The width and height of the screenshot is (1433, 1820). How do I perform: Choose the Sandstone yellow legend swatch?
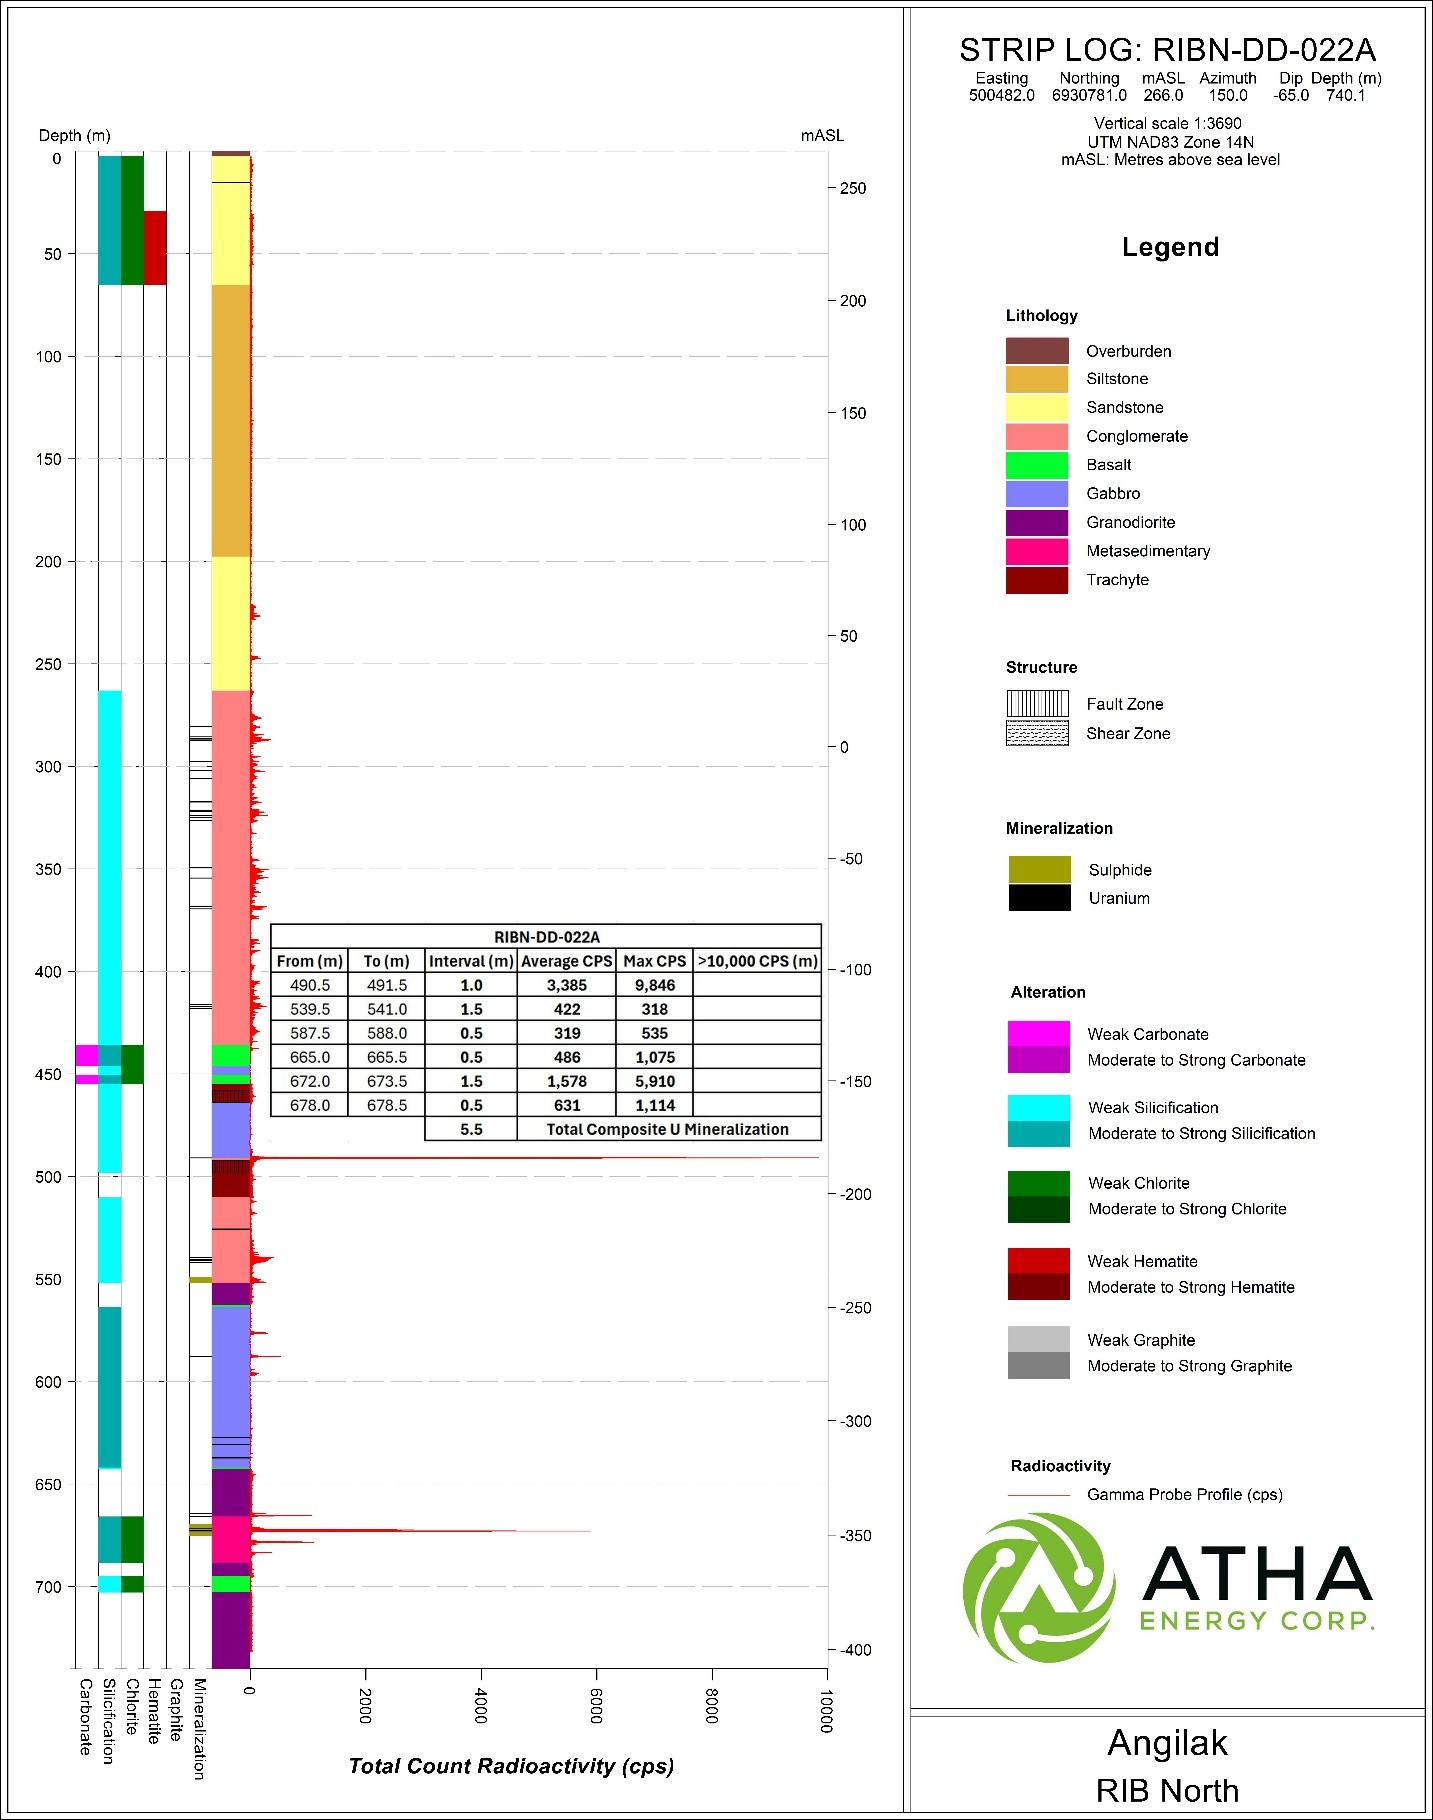click(1037, 408)
